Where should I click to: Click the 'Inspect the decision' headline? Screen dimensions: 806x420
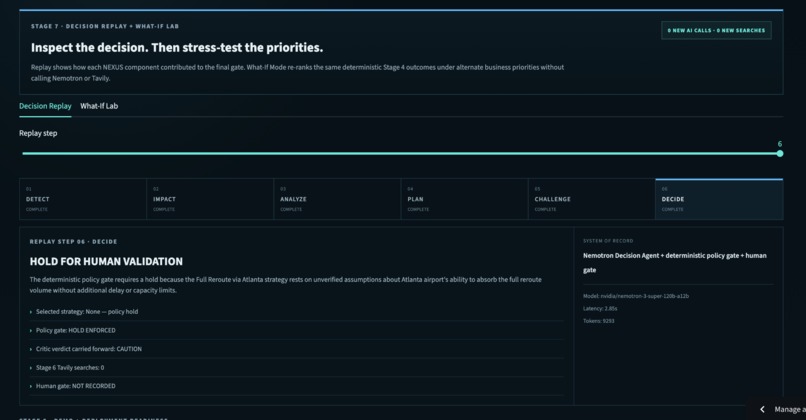pos(177,47)
